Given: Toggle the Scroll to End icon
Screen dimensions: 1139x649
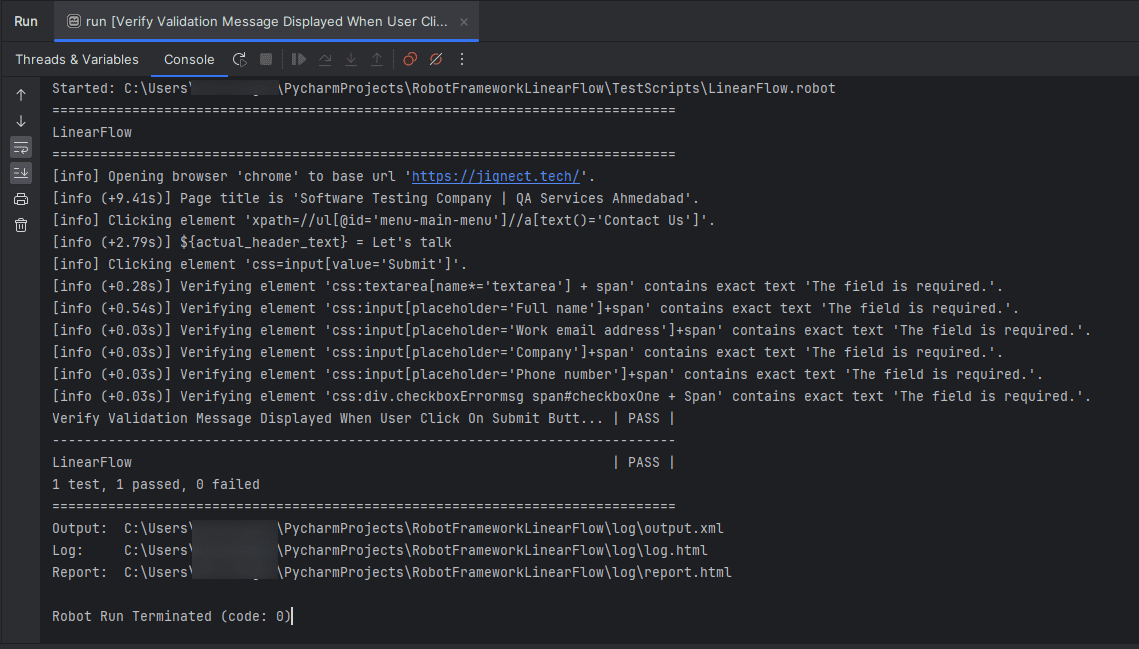Looking at the screenshot, I should pos(21,173).
